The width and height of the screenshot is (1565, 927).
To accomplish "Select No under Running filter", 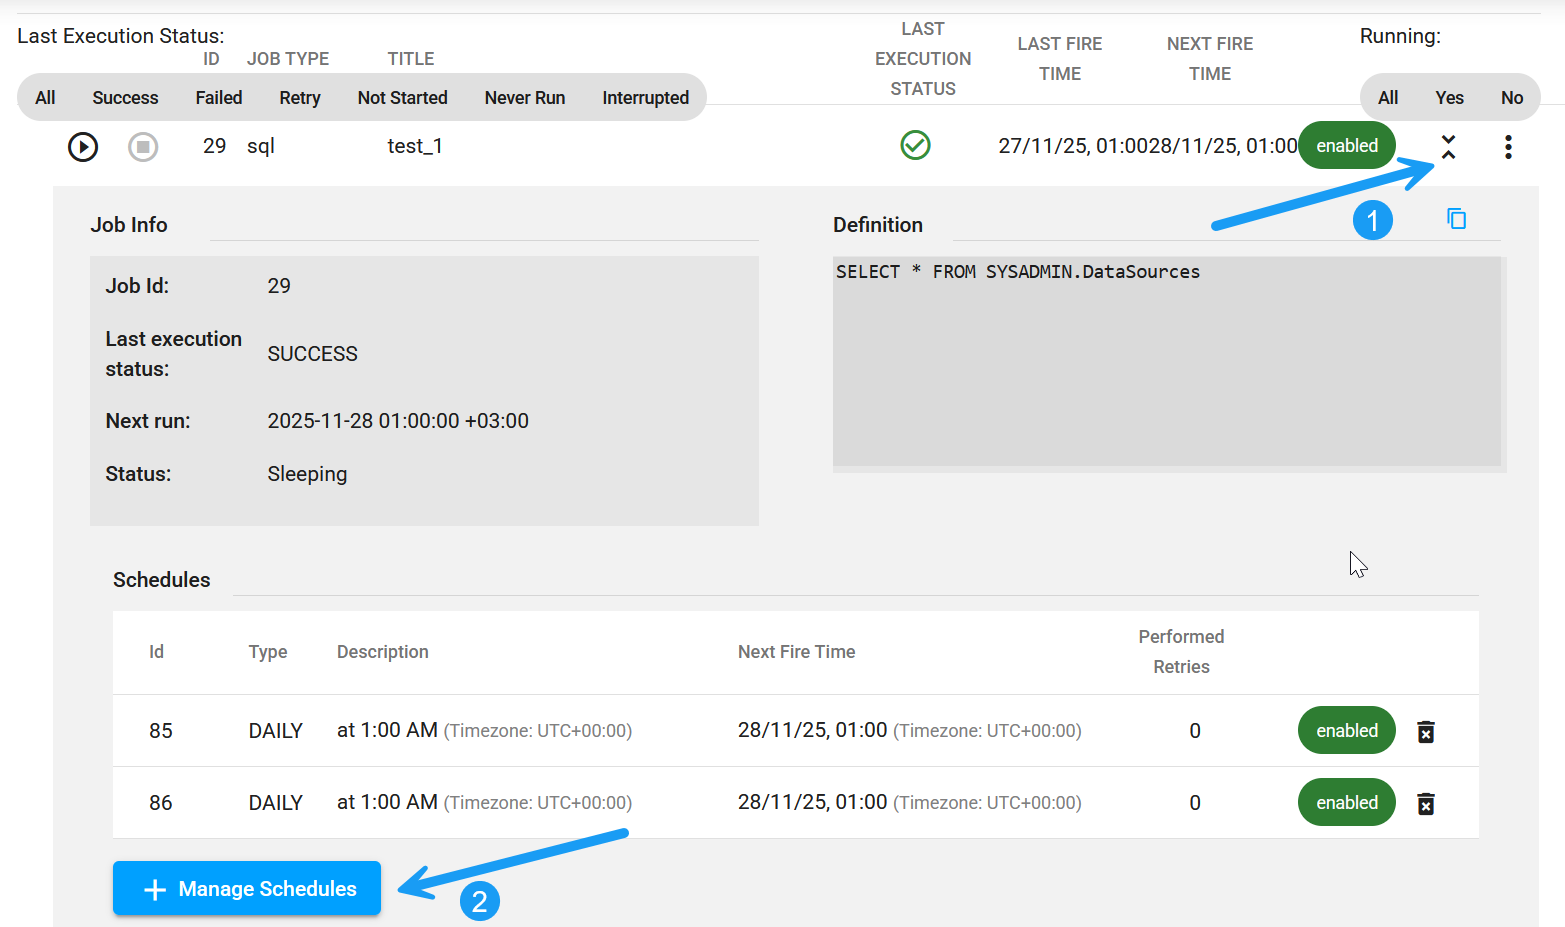I will pos(1511,97).
